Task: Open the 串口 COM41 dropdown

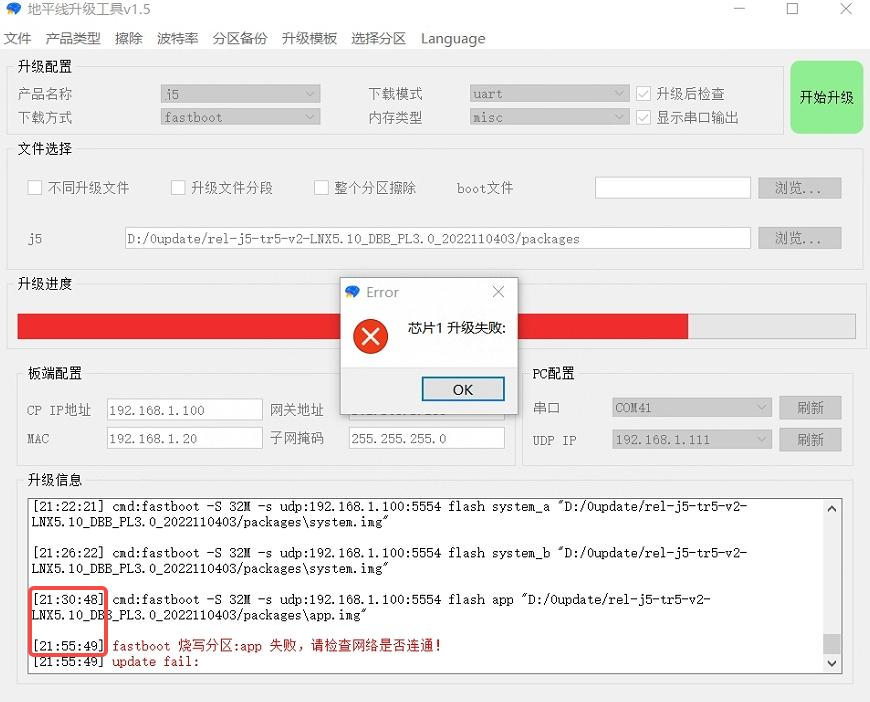Action: point(691,408)
